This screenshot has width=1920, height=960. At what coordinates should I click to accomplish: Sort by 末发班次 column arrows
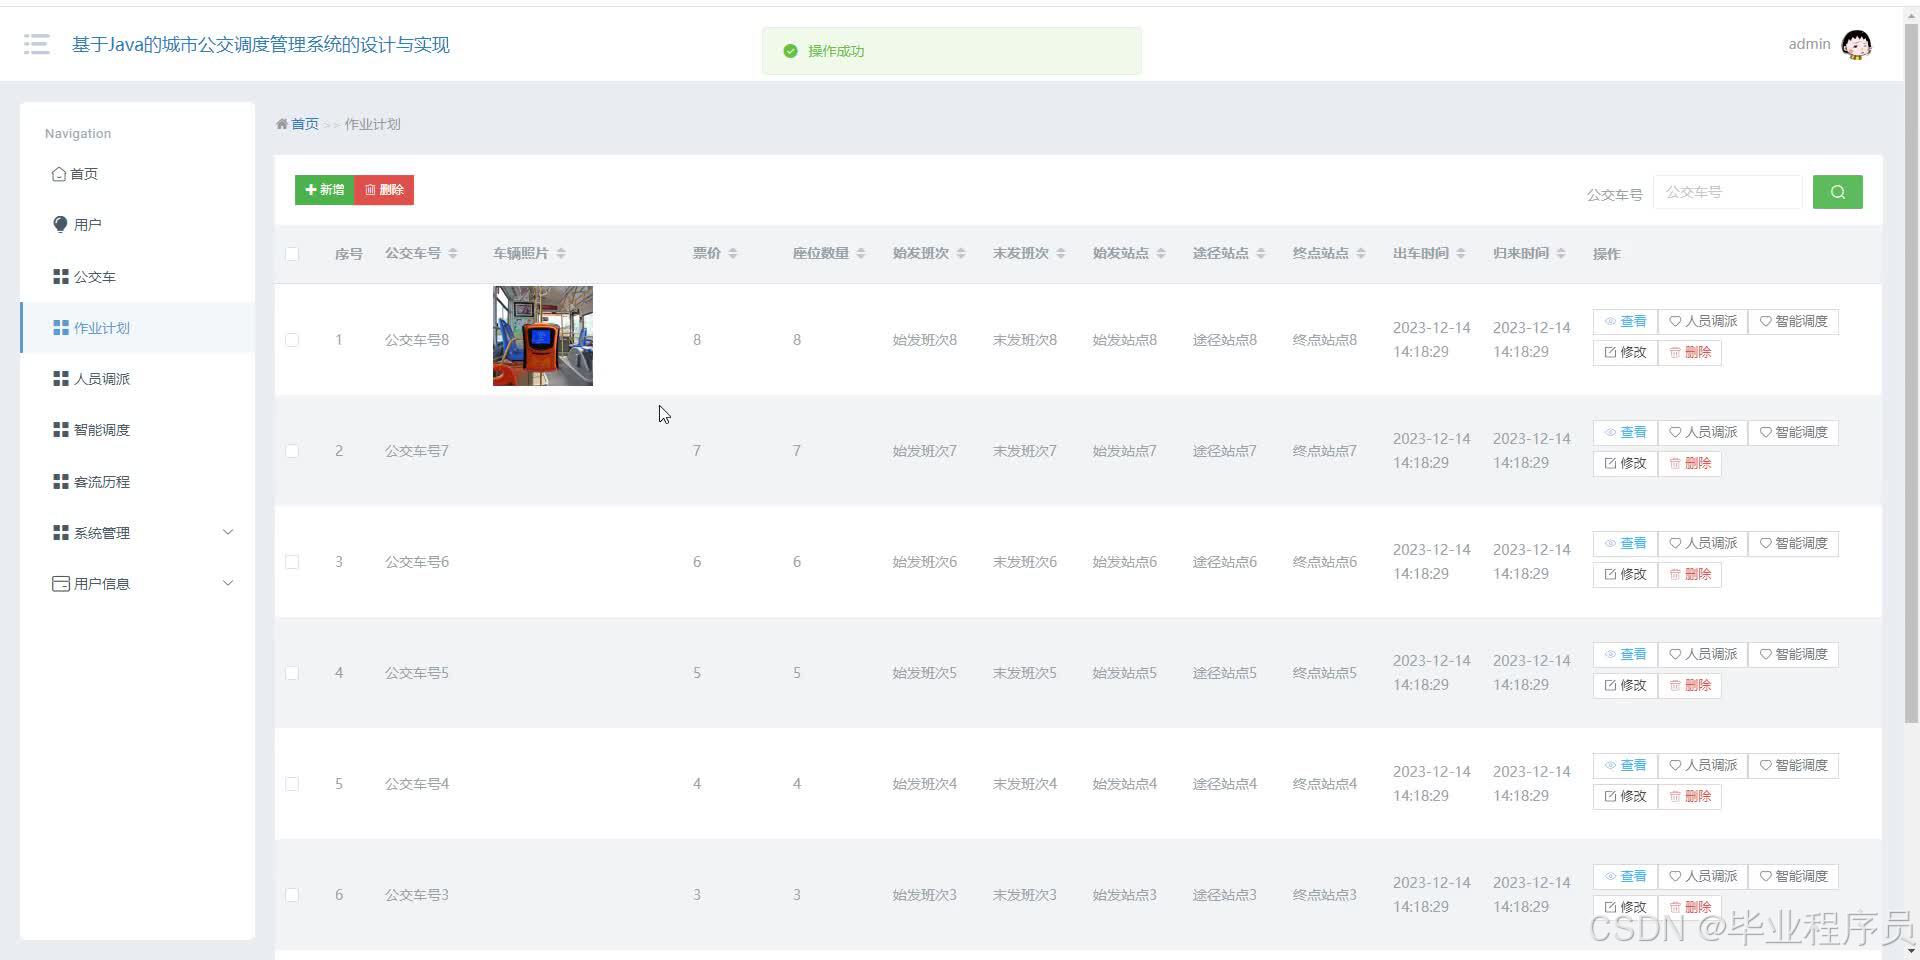click(x=1061, y=254)
